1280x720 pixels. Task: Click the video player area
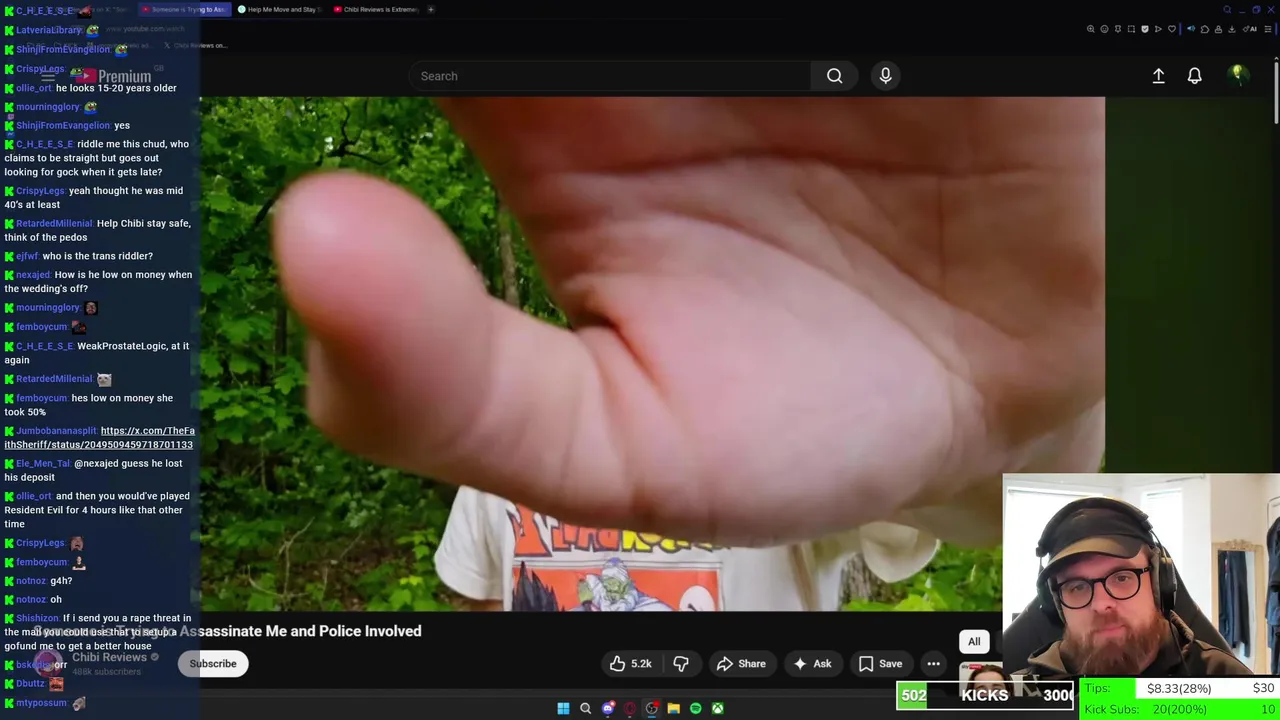[652, 354]
